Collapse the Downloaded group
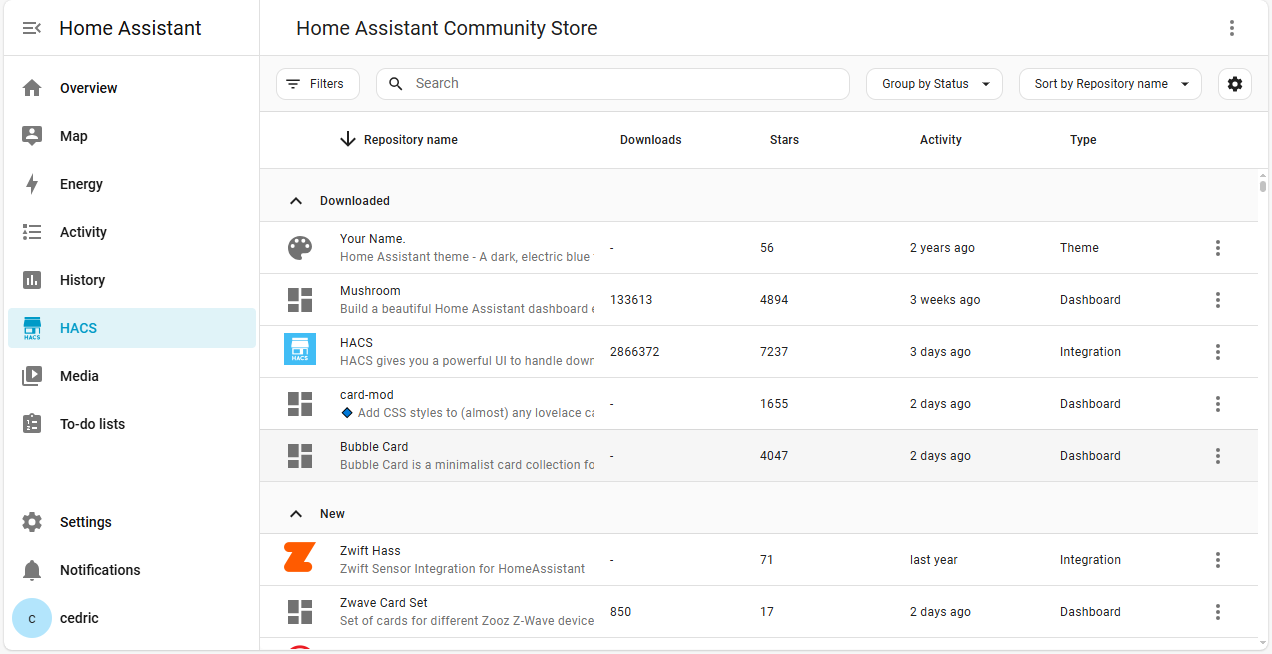 [x=296, y=201]
